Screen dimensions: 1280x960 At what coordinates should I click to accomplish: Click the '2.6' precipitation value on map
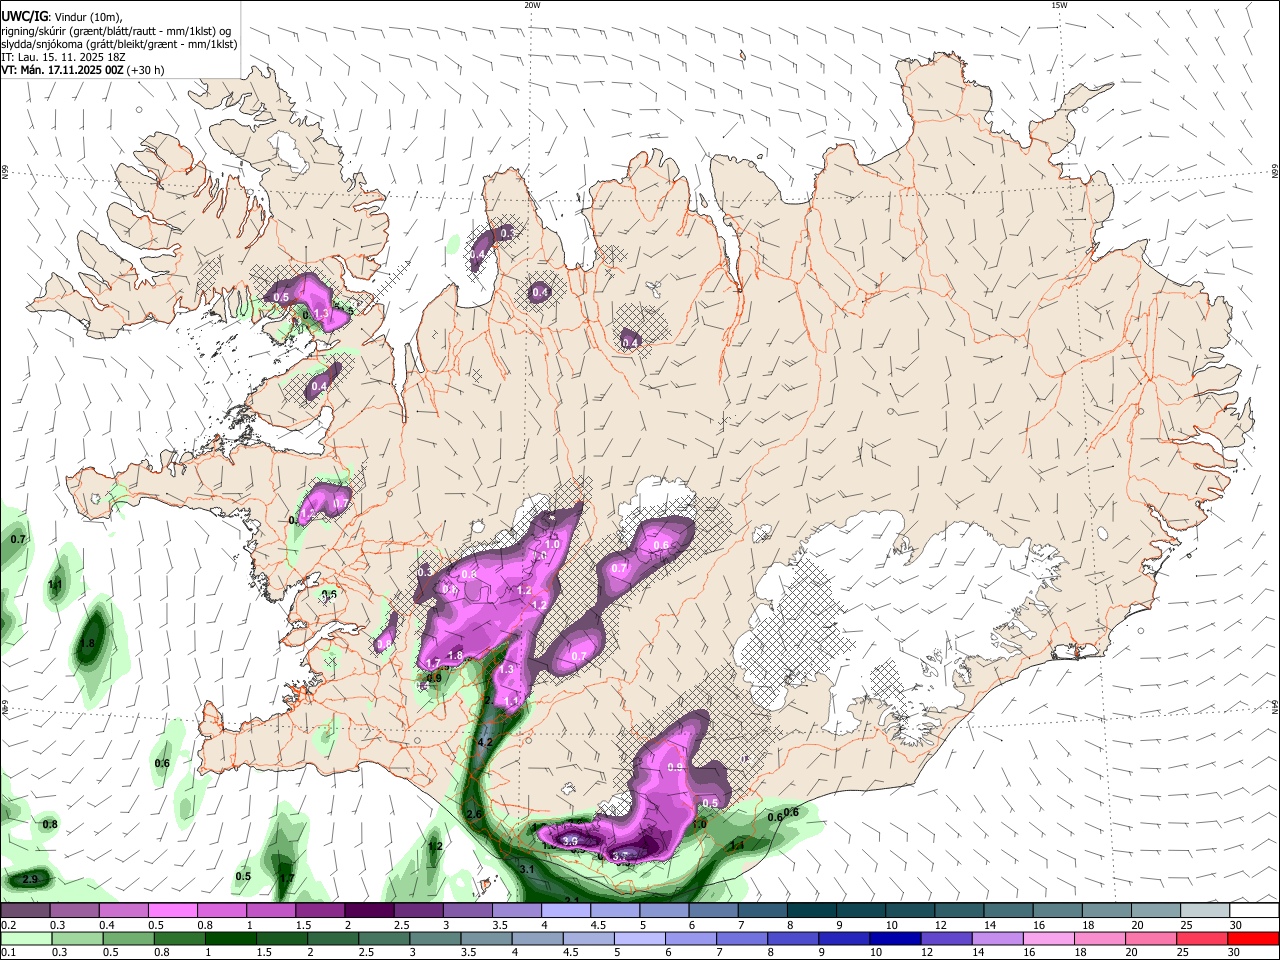(x=474, y=815)
